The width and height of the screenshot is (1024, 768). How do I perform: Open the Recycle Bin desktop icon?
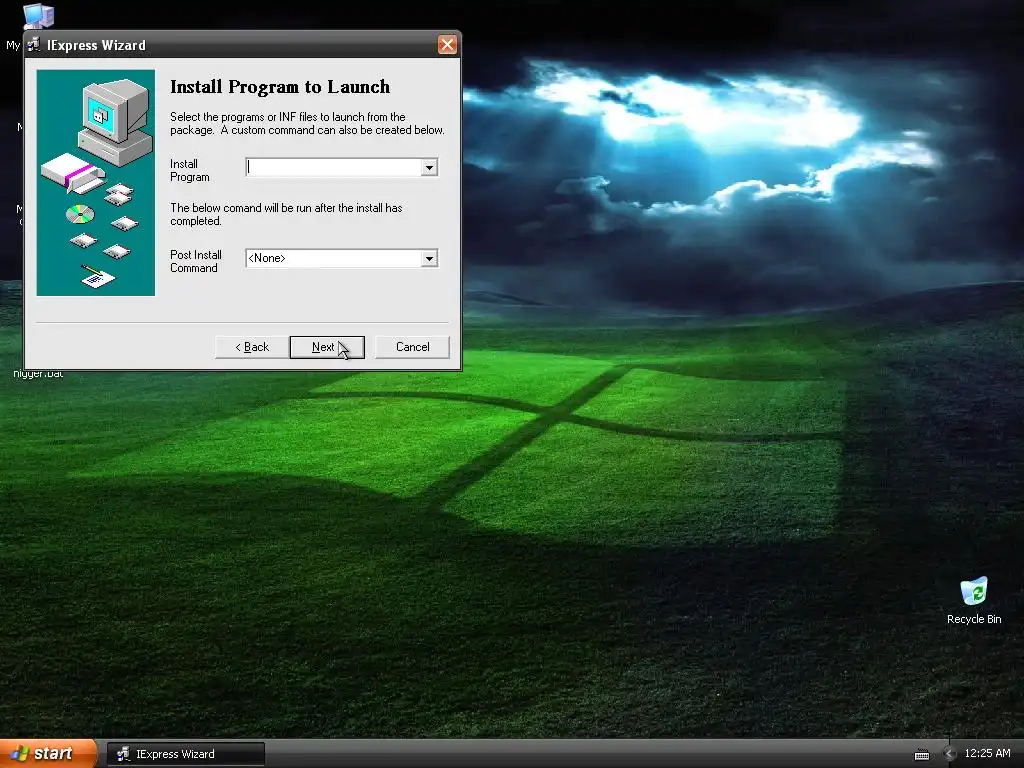coord(974,591)
